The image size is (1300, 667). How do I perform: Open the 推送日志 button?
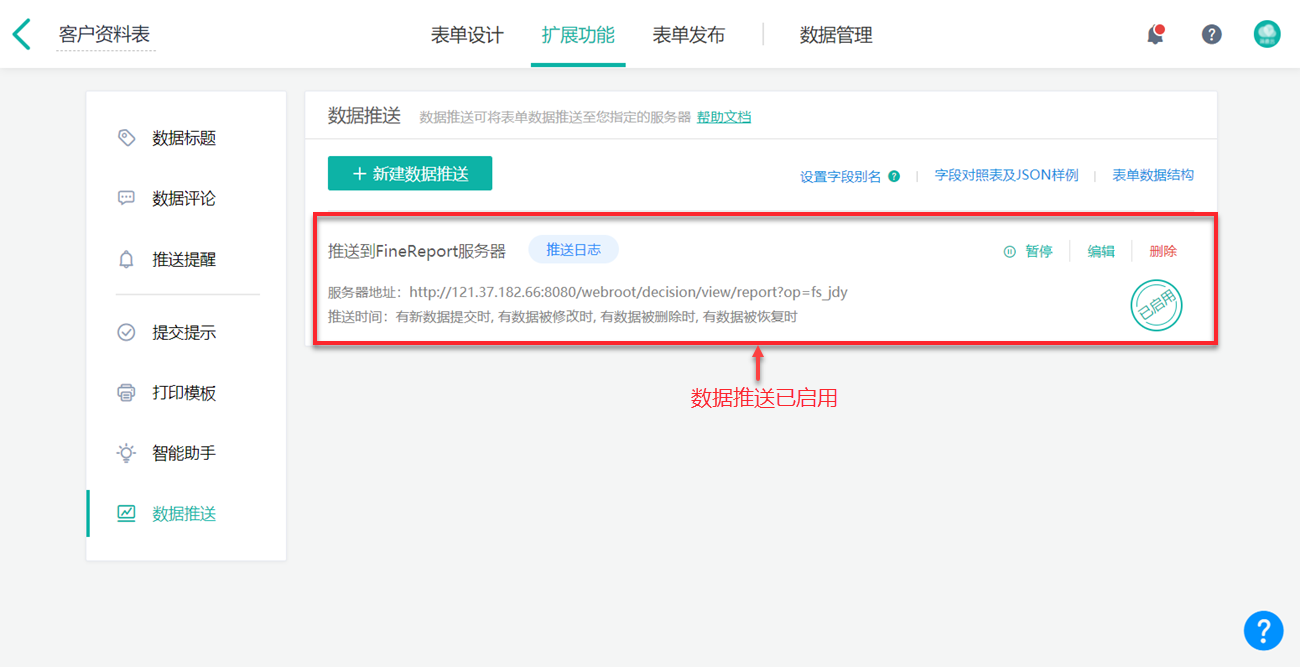[x=573, y=250]
